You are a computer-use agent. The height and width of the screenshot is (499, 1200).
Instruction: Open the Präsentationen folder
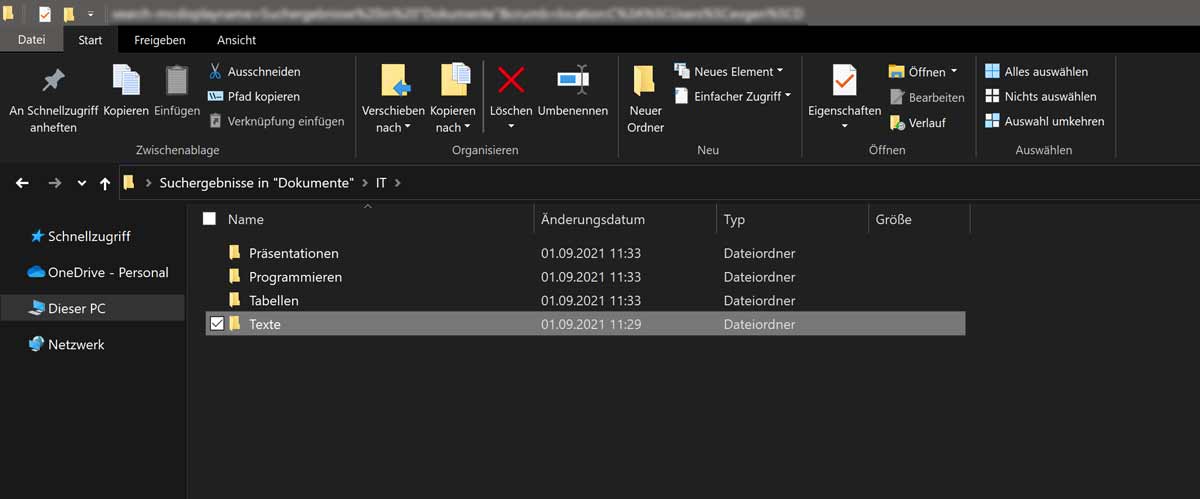tap(293, 254)
